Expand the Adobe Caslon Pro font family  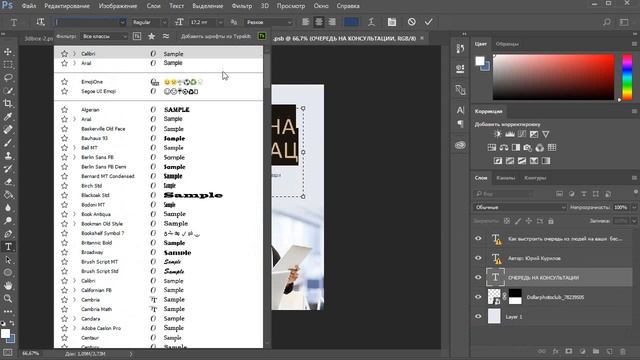(74, 328)
